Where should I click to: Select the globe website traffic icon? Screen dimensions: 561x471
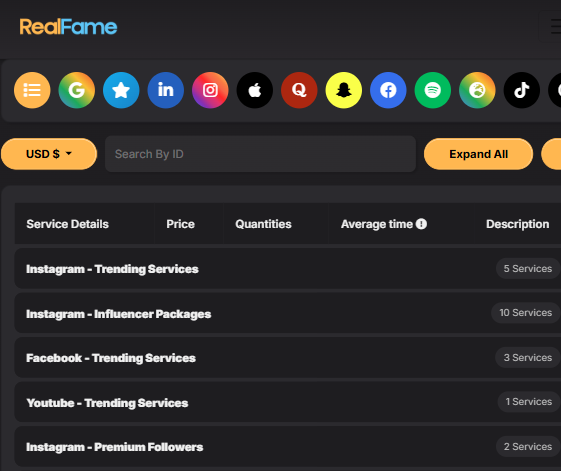tap(477, 90)
